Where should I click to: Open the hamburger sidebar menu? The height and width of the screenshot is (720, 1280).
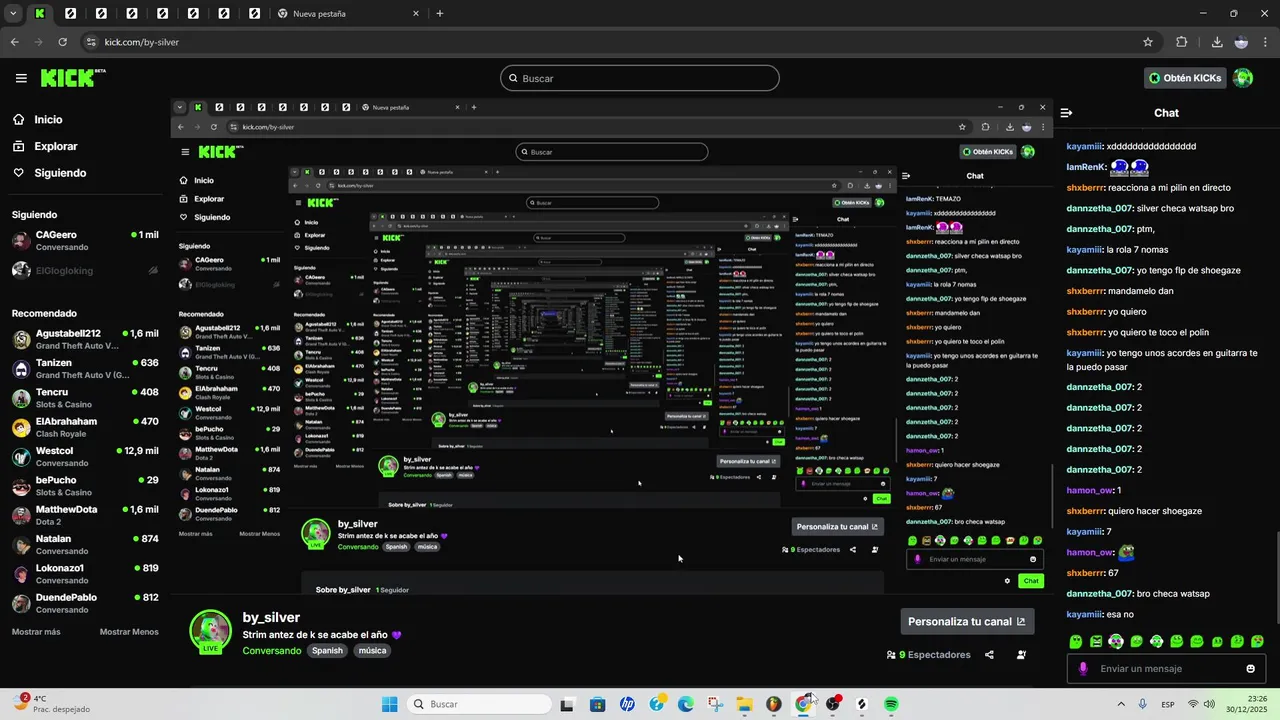[21, 78]
